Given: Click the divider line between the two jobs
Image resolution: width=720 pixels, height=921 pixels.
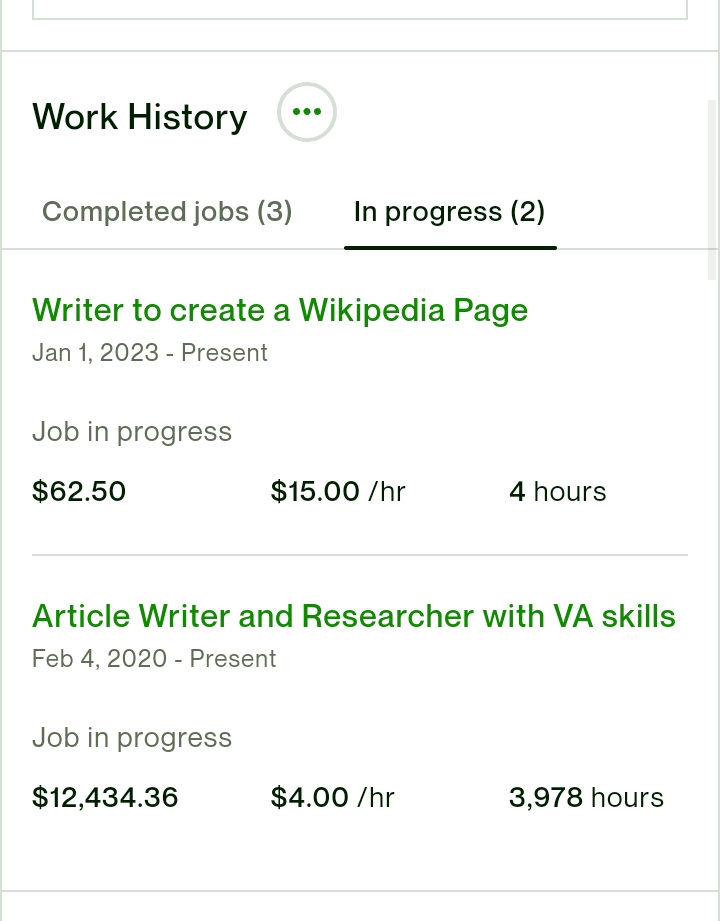Looking at the screenshot, I should point(359,554).
